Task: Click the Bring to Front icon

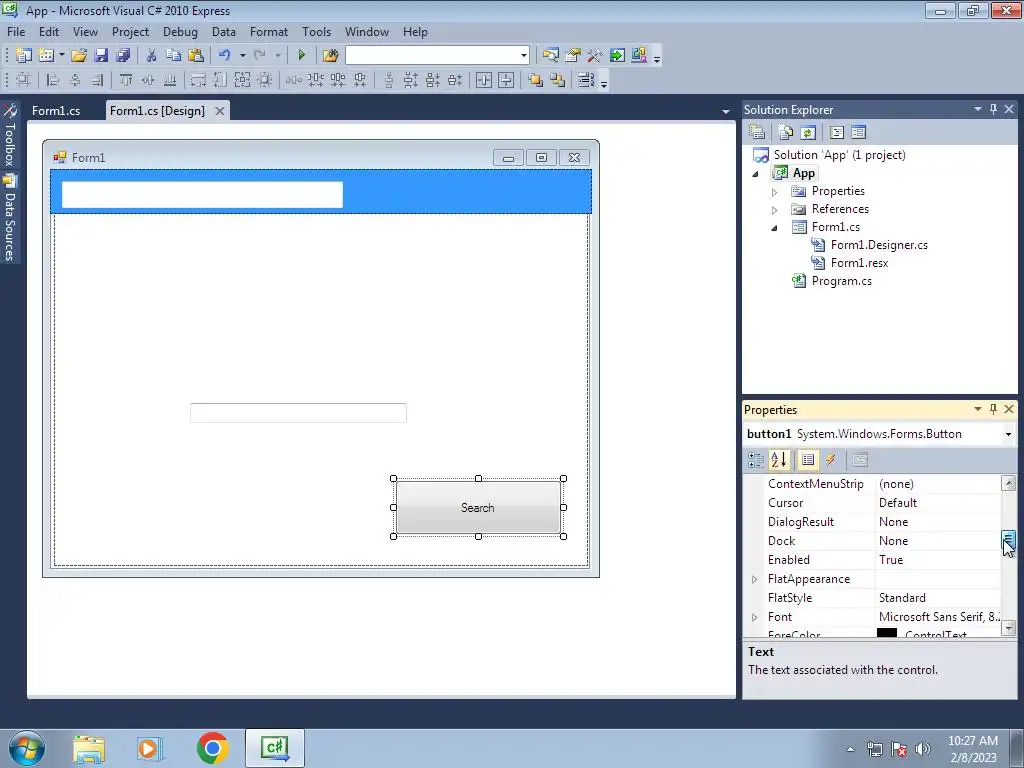Action: [536, 80]
